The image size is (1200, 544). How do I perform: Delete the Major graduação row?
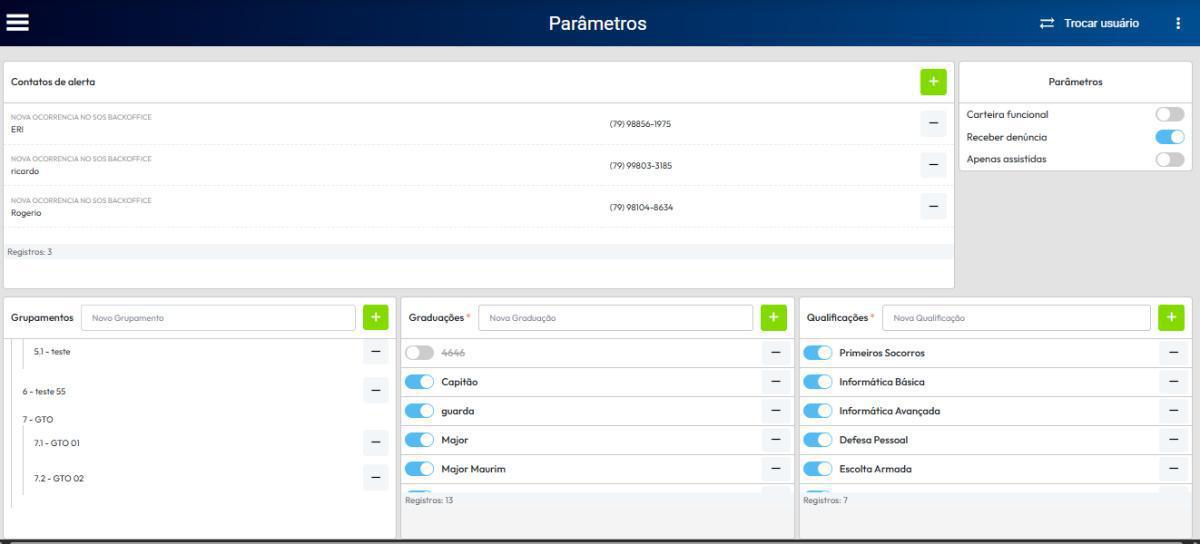776,440
